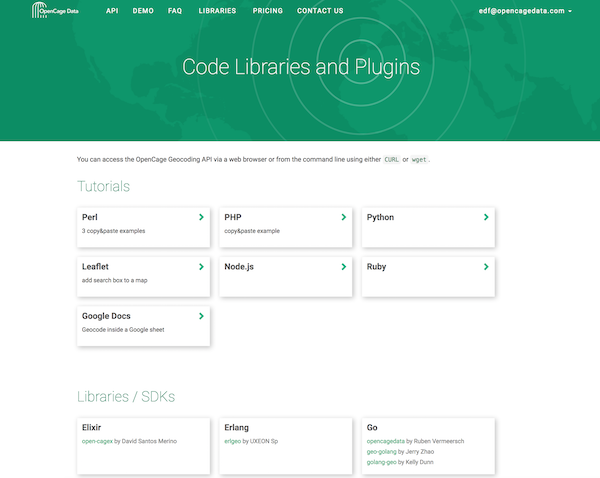Screen dimensions: 600x478
Task: Click the 'add search box to a map' text
Action: tap(114, 280)
